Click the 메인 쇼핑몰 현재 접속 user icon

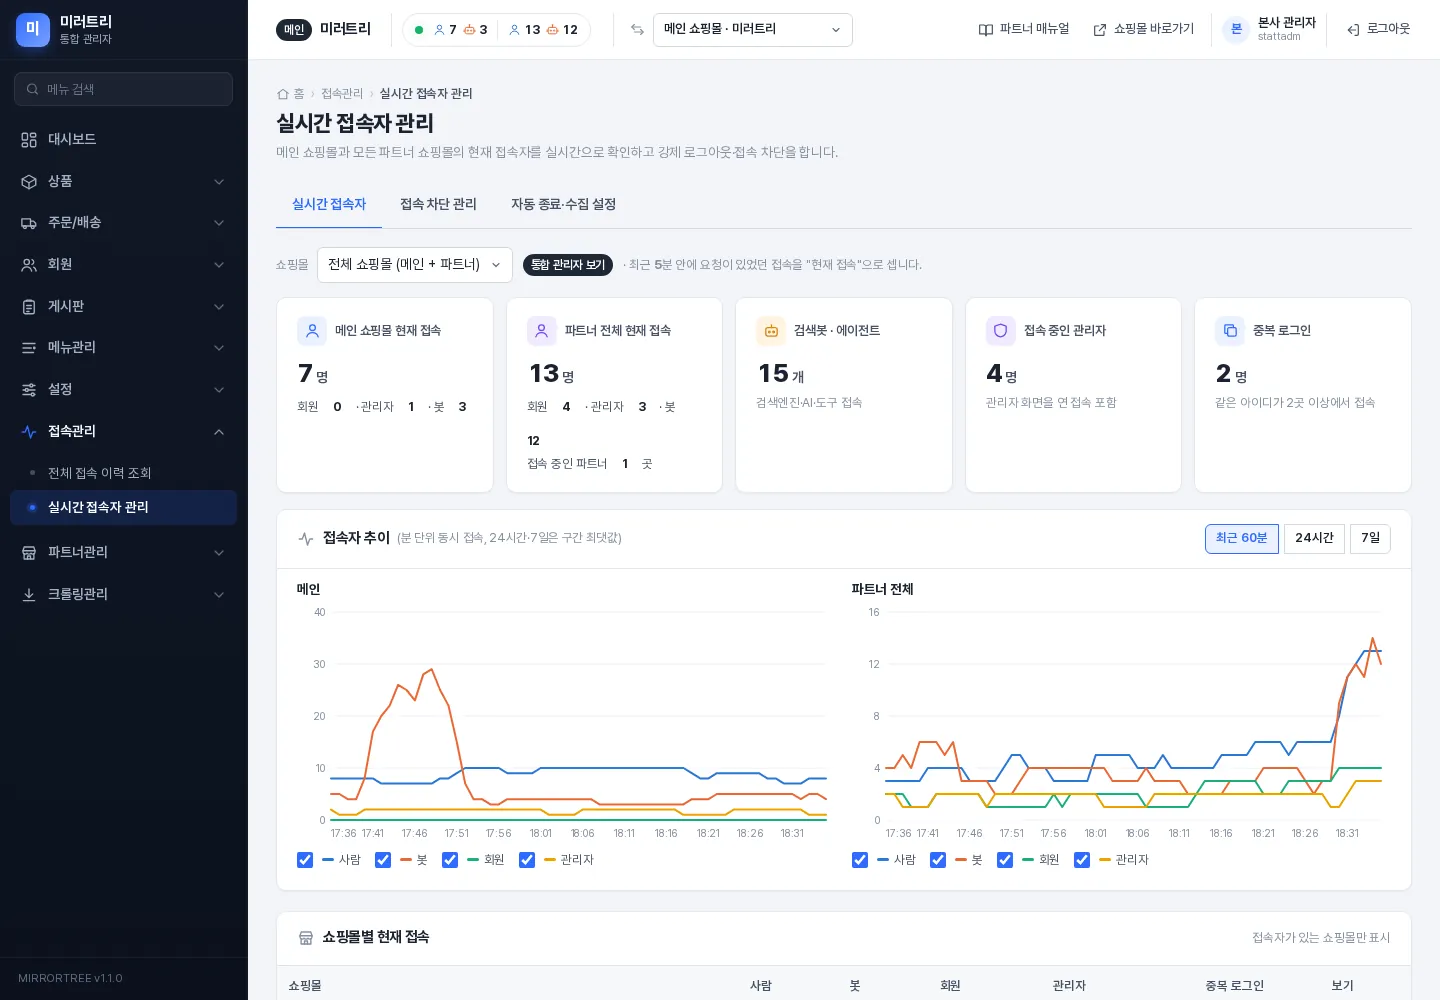click(312, 331)
